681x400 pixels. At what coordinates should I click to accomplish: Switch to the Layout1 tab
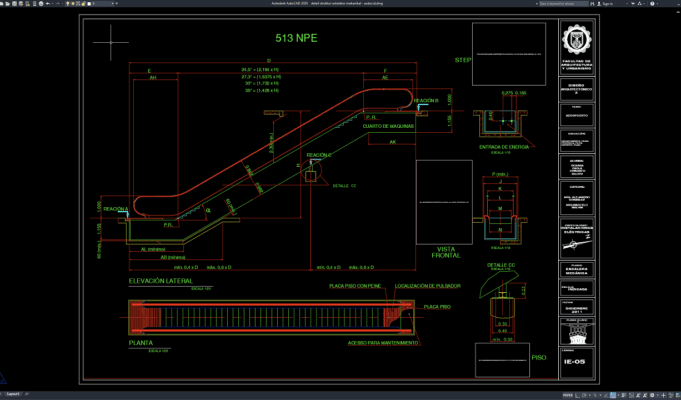(x=13, y=394)
